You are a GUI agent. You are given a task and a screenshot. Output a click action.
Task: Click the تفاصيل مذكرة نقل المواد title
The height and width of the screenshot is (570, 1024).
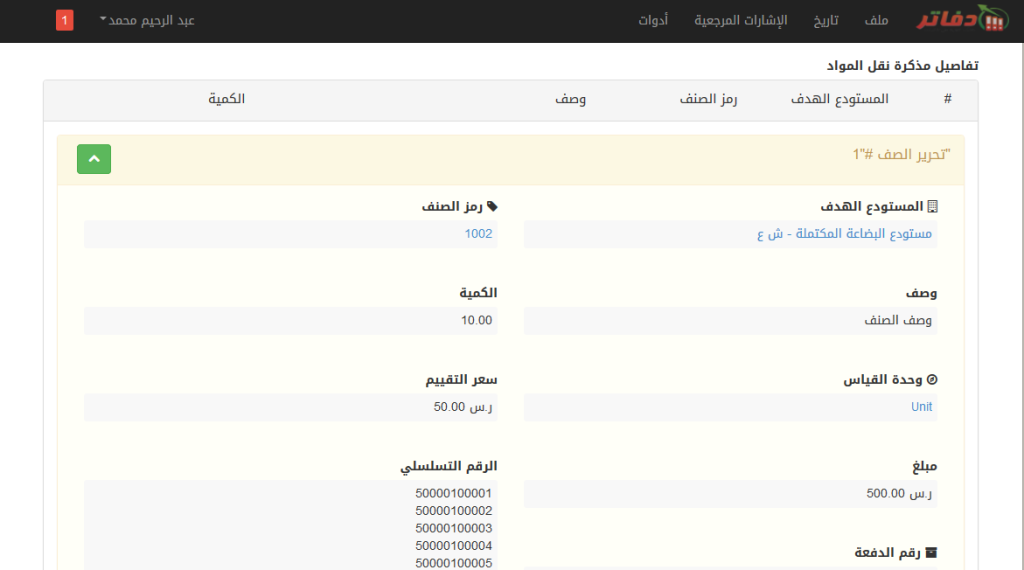(903, 65)
